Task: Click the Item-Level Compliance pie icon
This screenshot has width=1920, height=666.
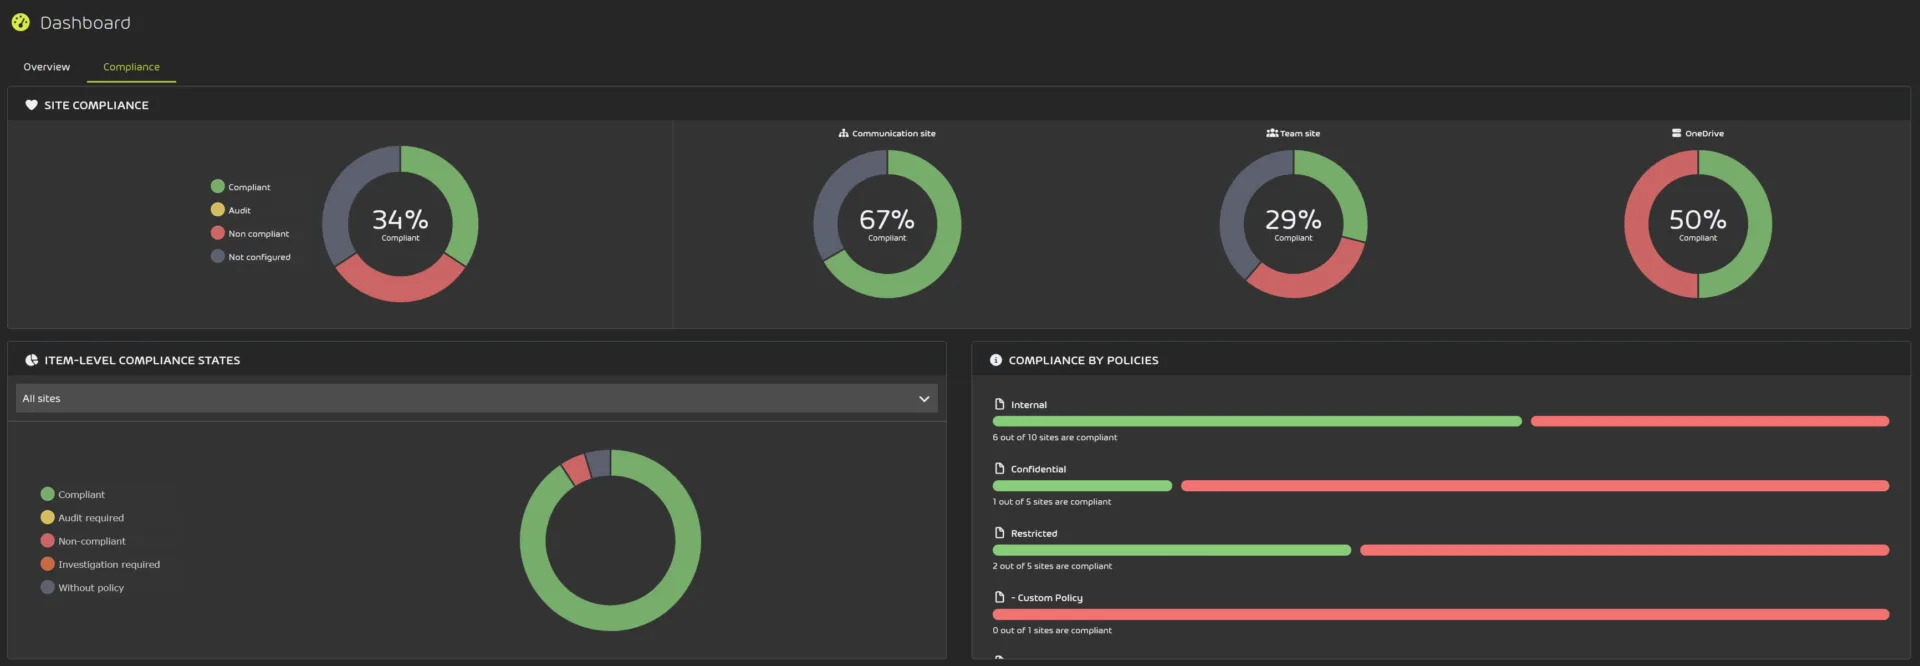Action: pos(31,360)
